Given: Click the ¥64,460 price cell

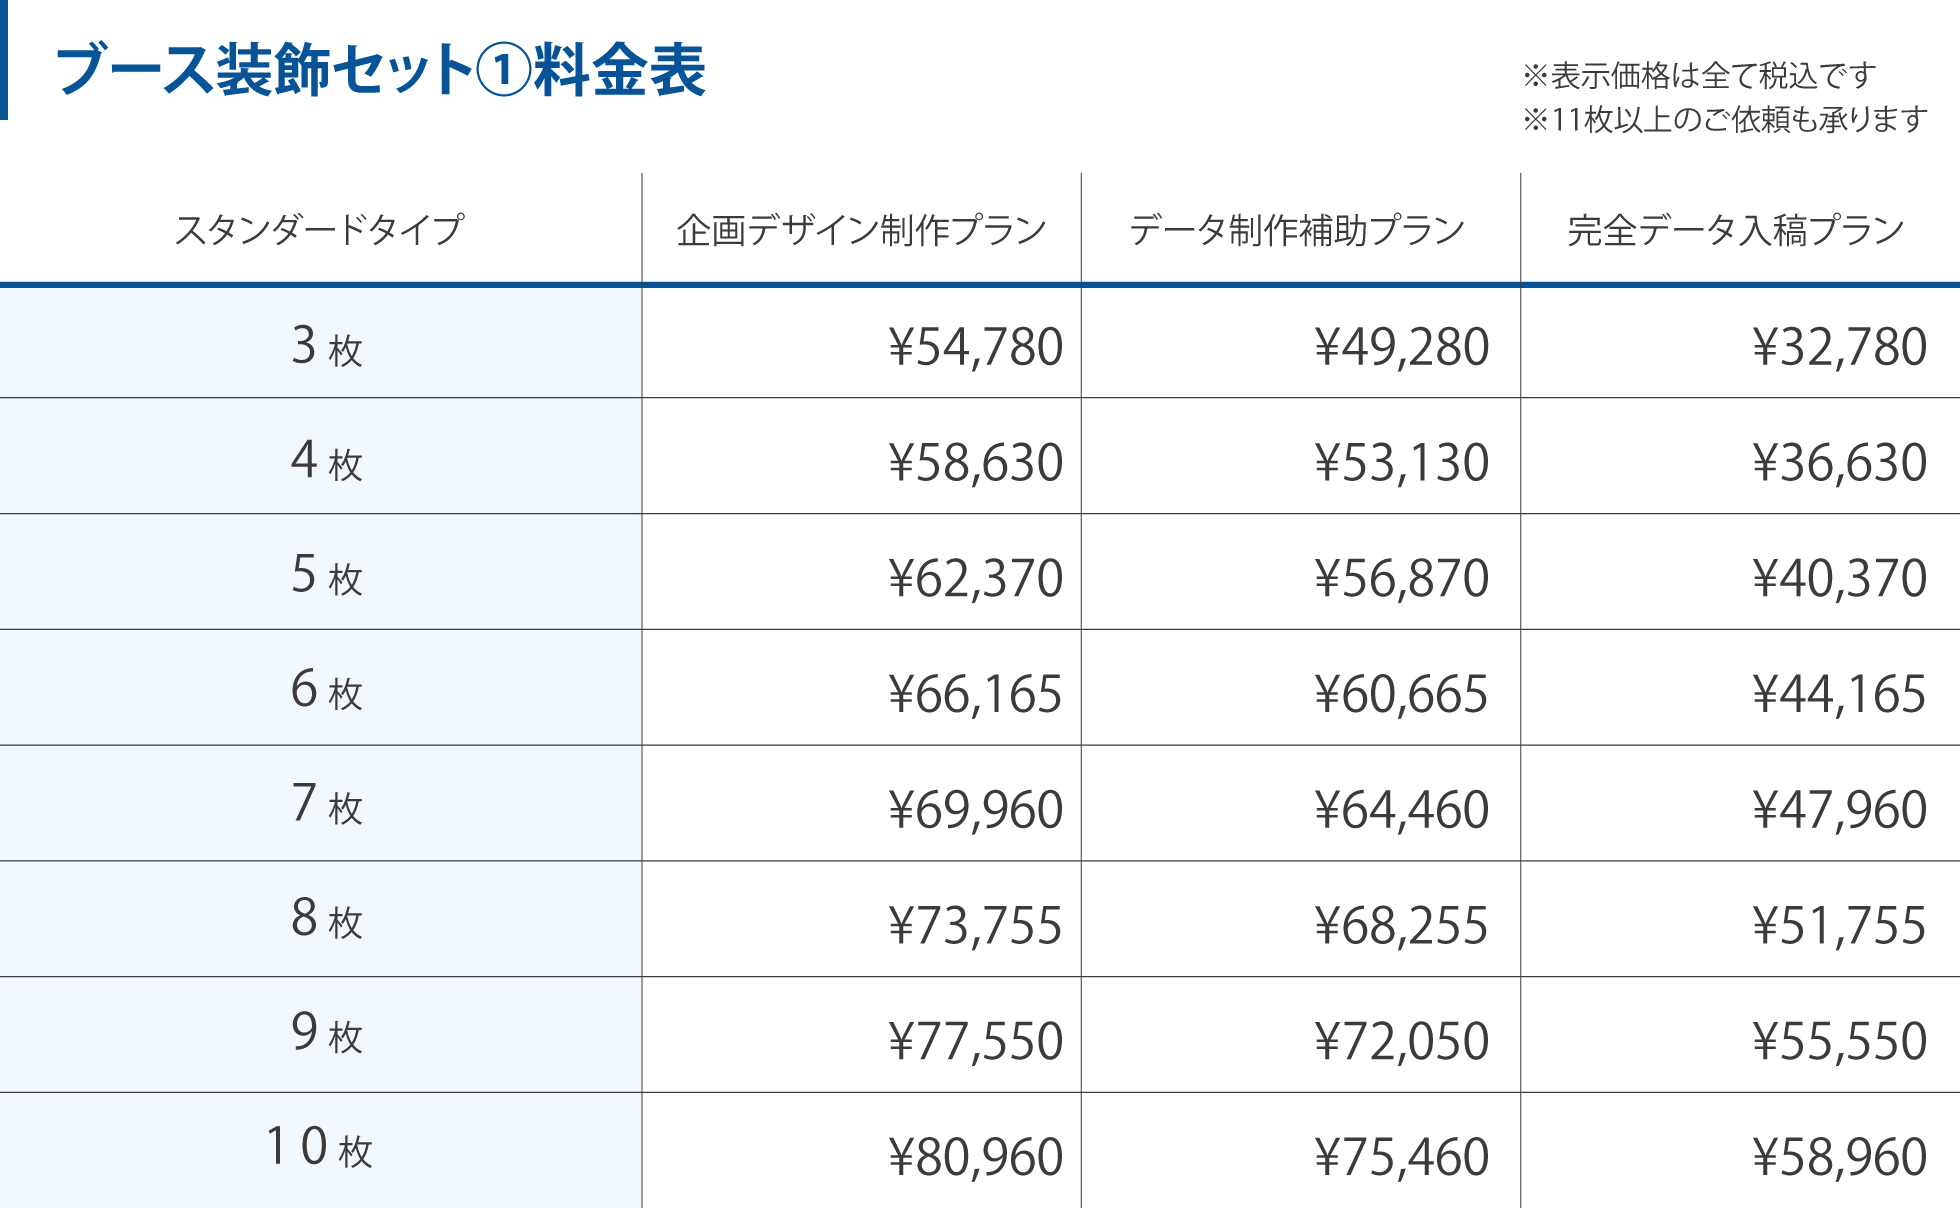Looking at the screenshot, I should point(1401,810).
